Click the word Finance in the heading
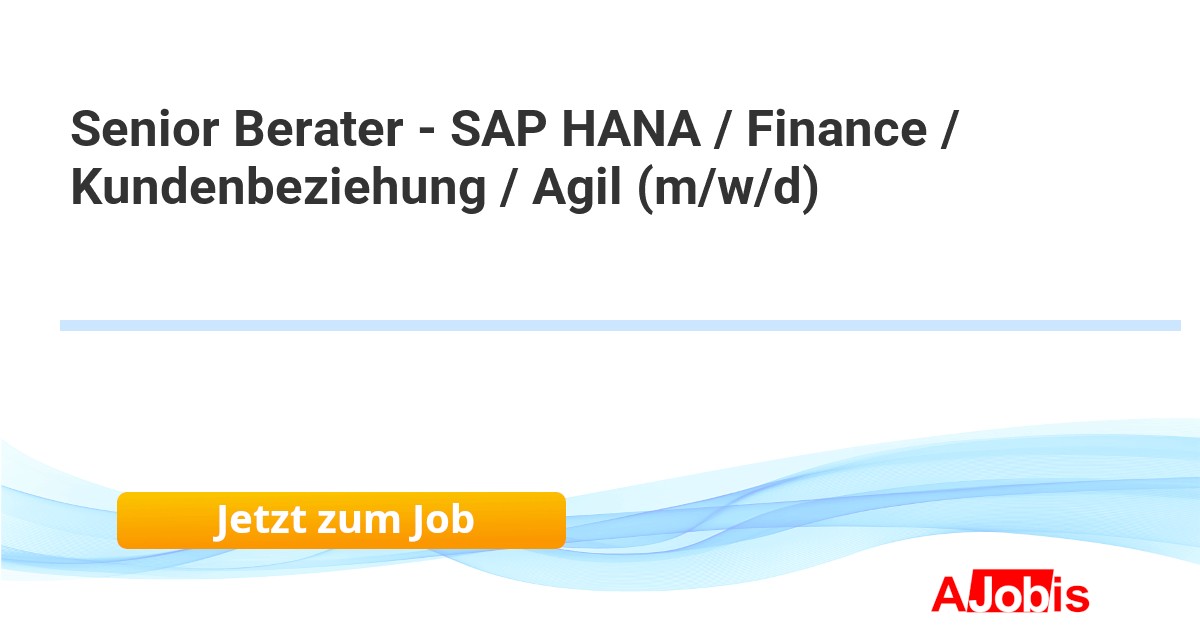 [836, 130]
